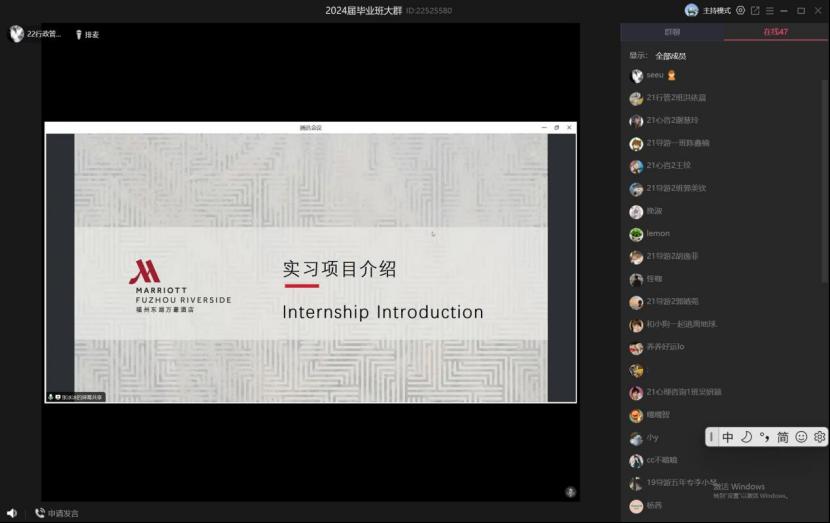Switch the 简 simplified/traditional character toggle
The image size is (830, 523).
tap(783, 437)
